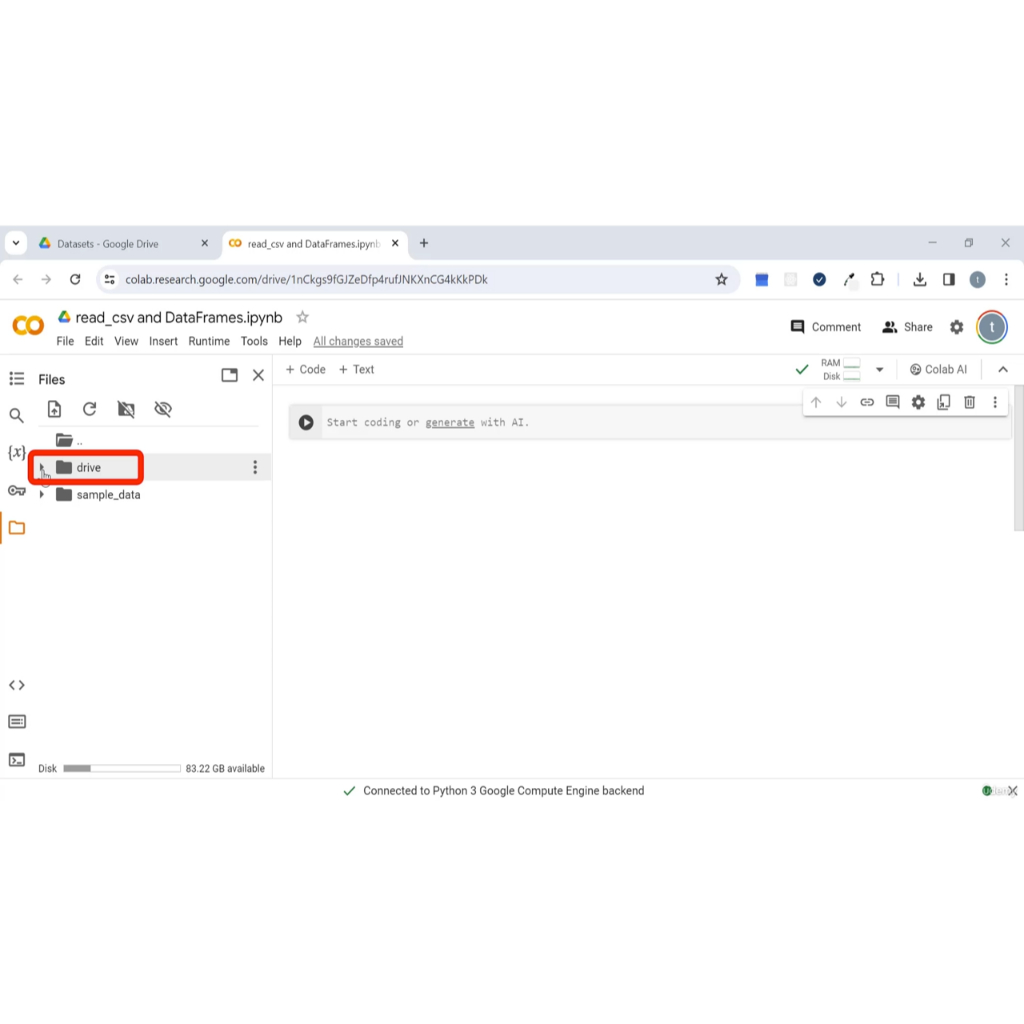Click the Disk usage bar at bottom
This screenshot has height=1024, width=1024.
[x=121, y=769]
